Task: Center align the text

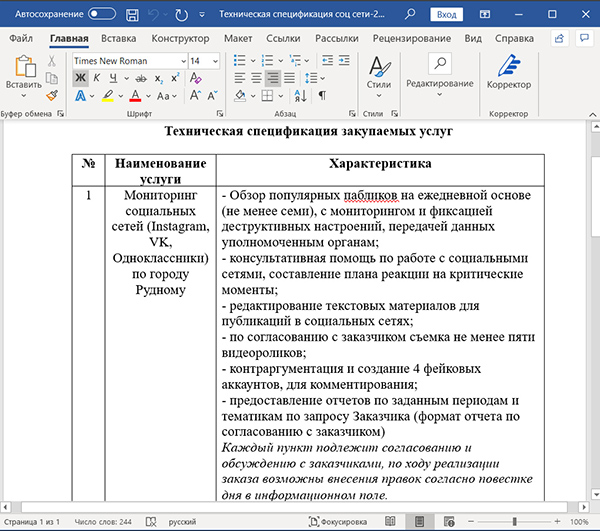Action: (x=256, y=78)
